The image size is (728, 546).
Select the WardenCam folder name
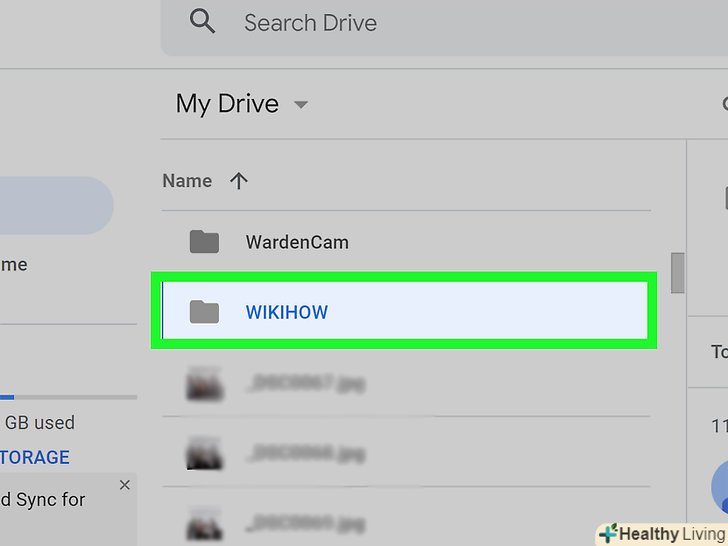click(297, 242)
